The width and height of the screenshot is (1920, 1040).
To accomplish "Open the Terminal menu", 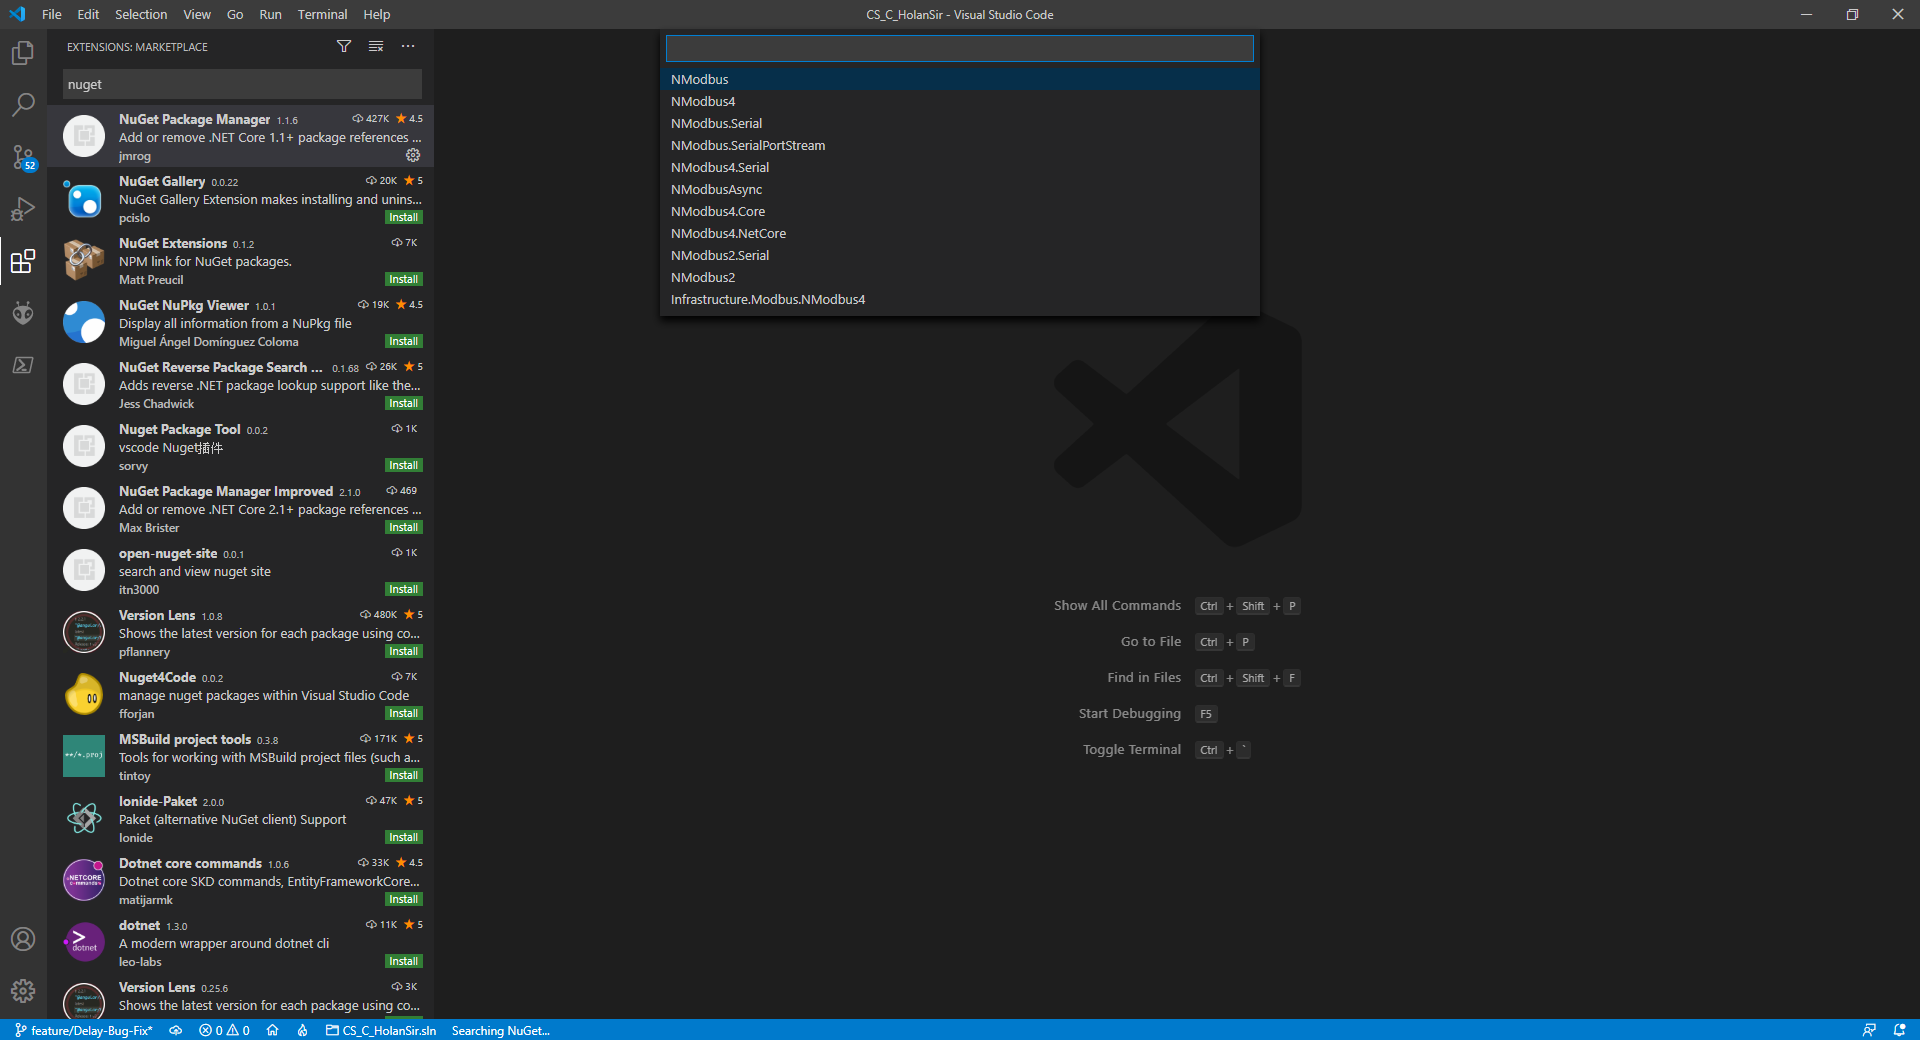I will (321, 14).
